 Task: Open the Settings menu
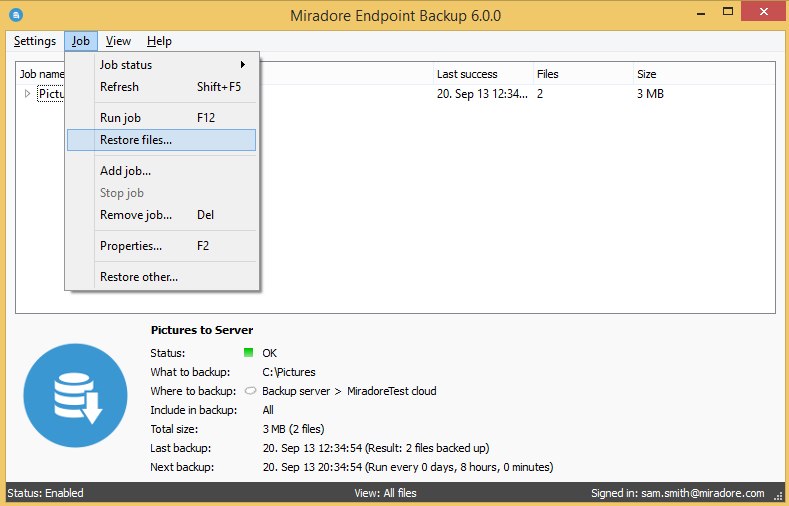tap(35, 41)
